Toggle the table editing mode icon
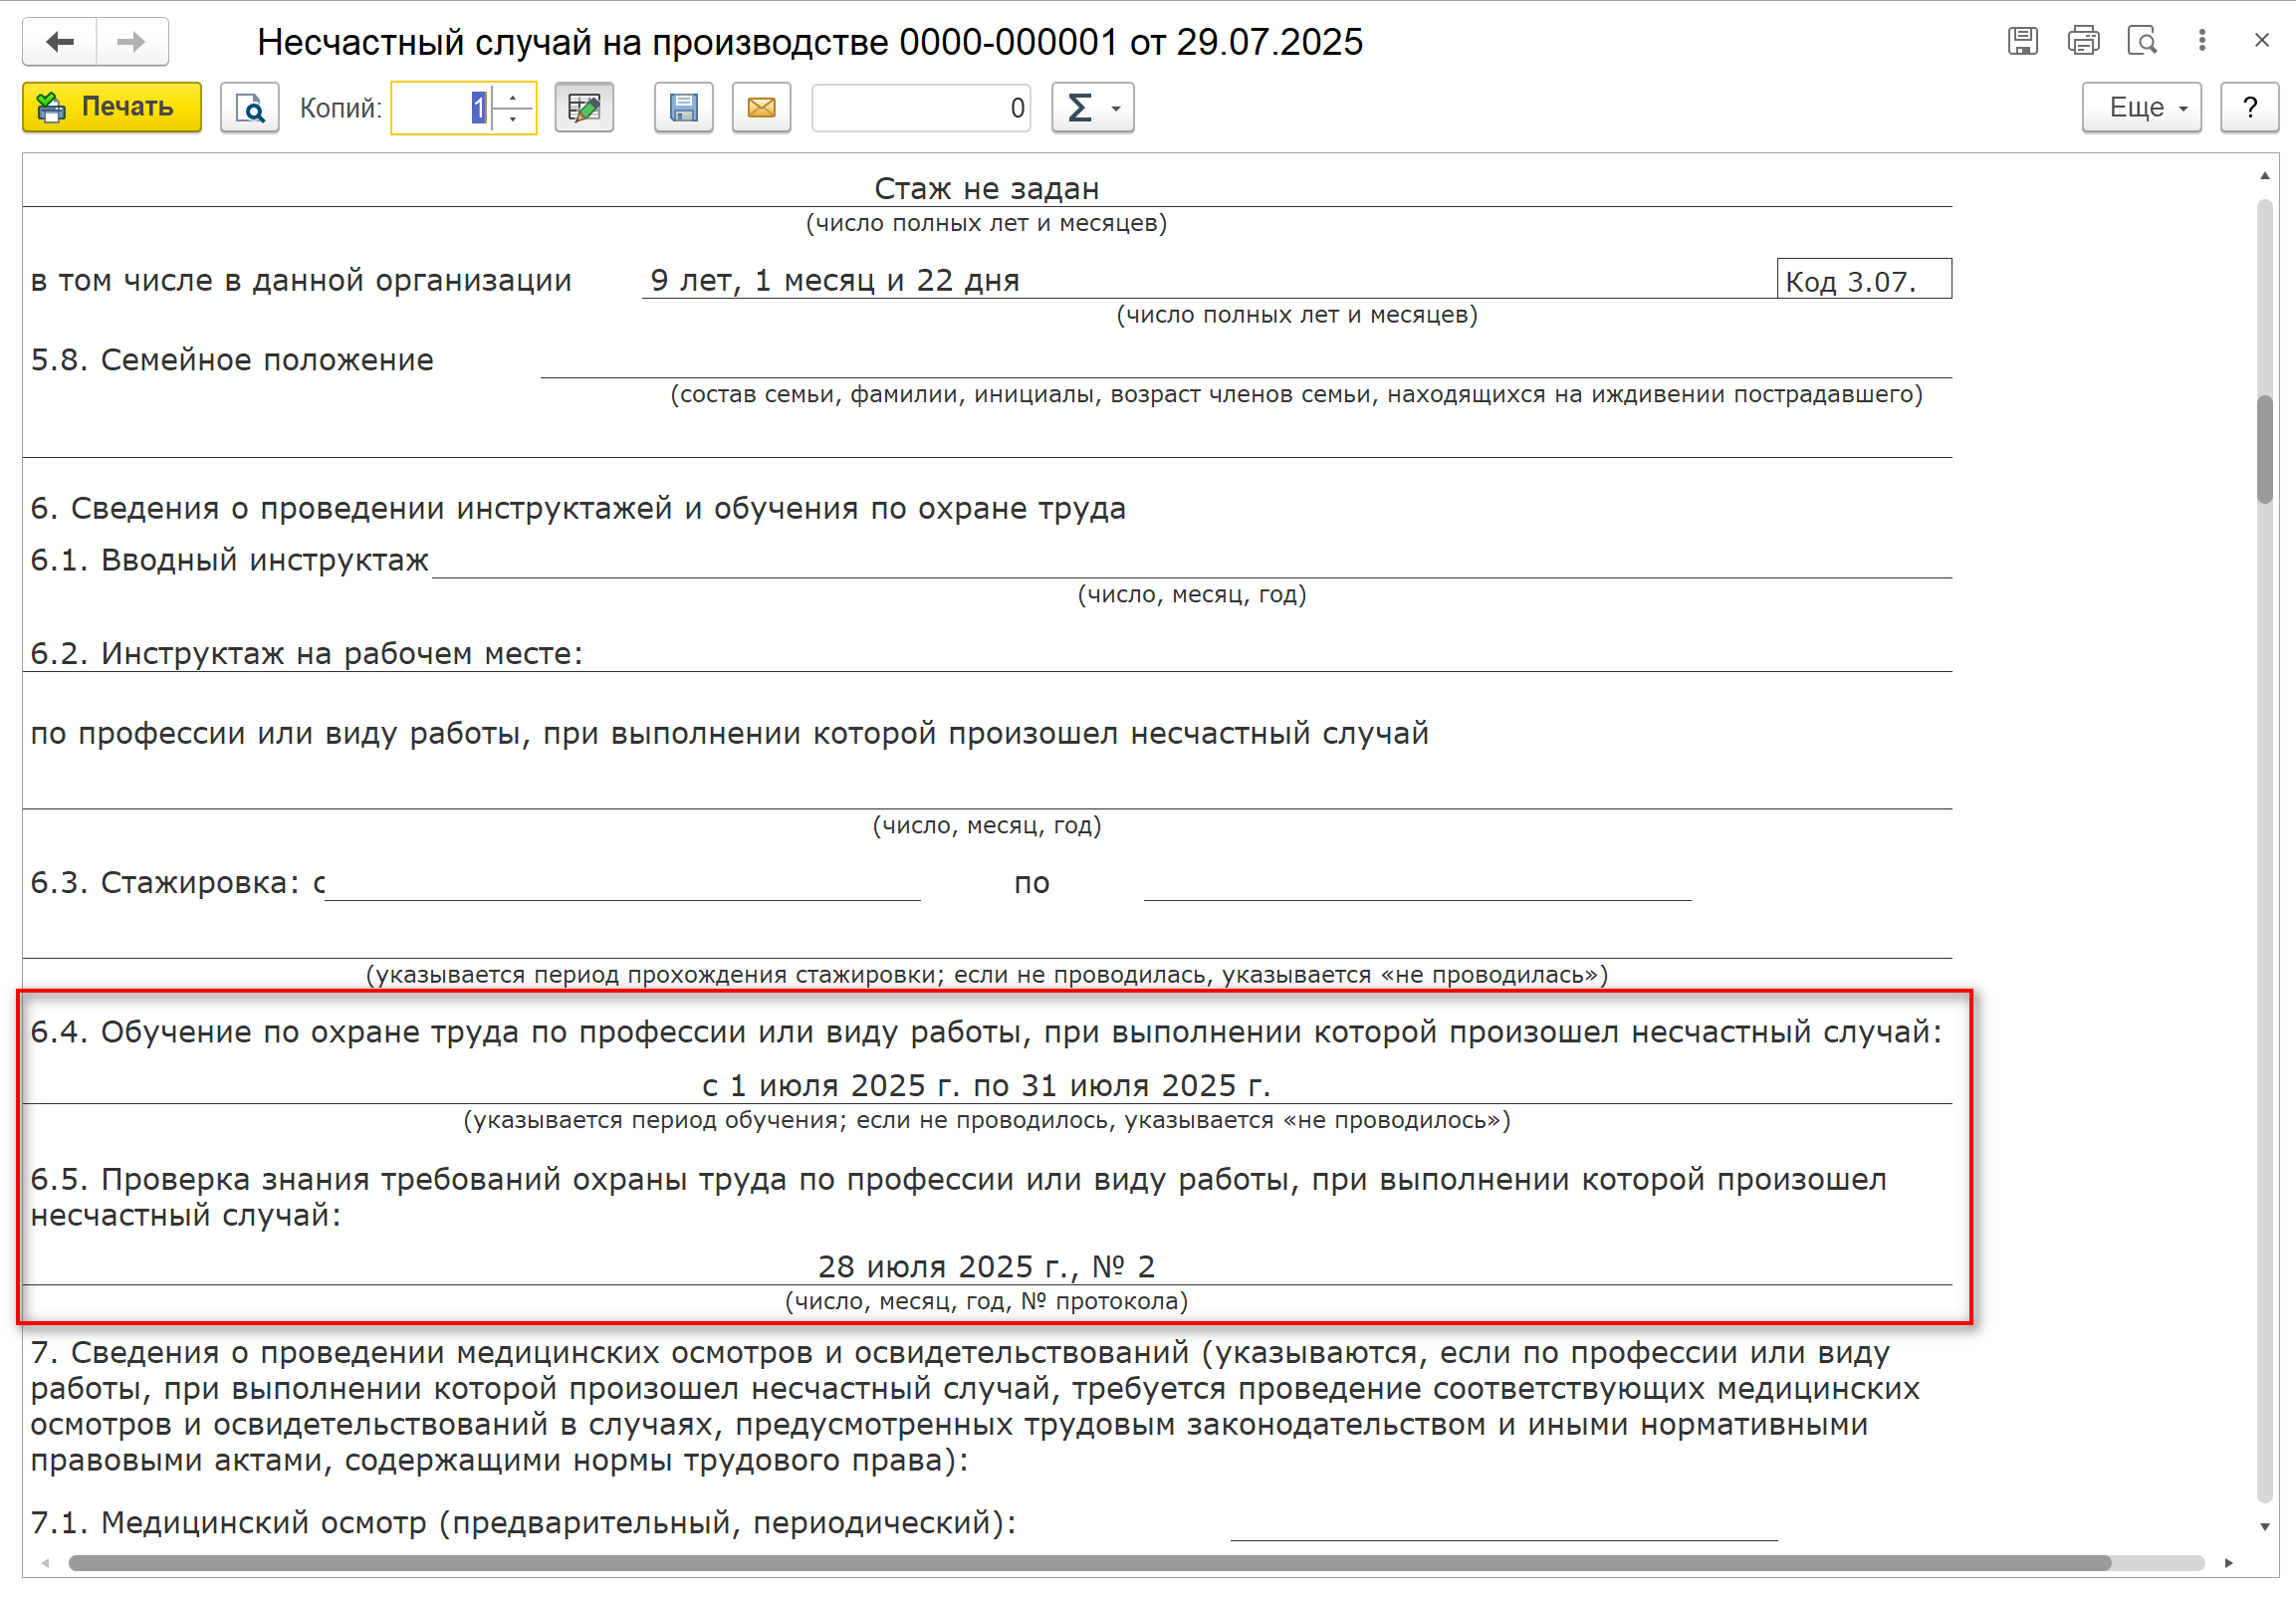This screenshot has height=1597, width=2296. coord(584,107)
